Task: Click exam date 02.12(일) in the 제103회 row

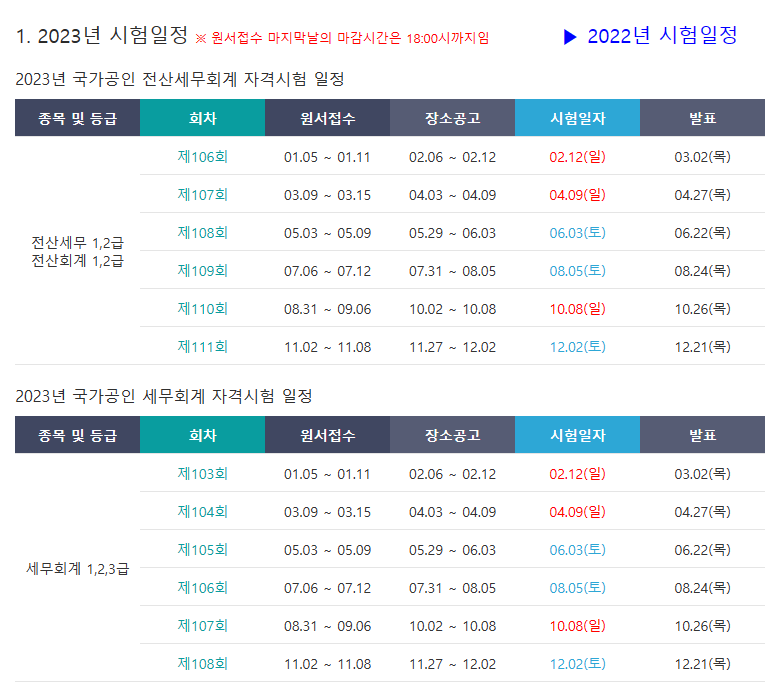Action: click(x=578, y=474)
